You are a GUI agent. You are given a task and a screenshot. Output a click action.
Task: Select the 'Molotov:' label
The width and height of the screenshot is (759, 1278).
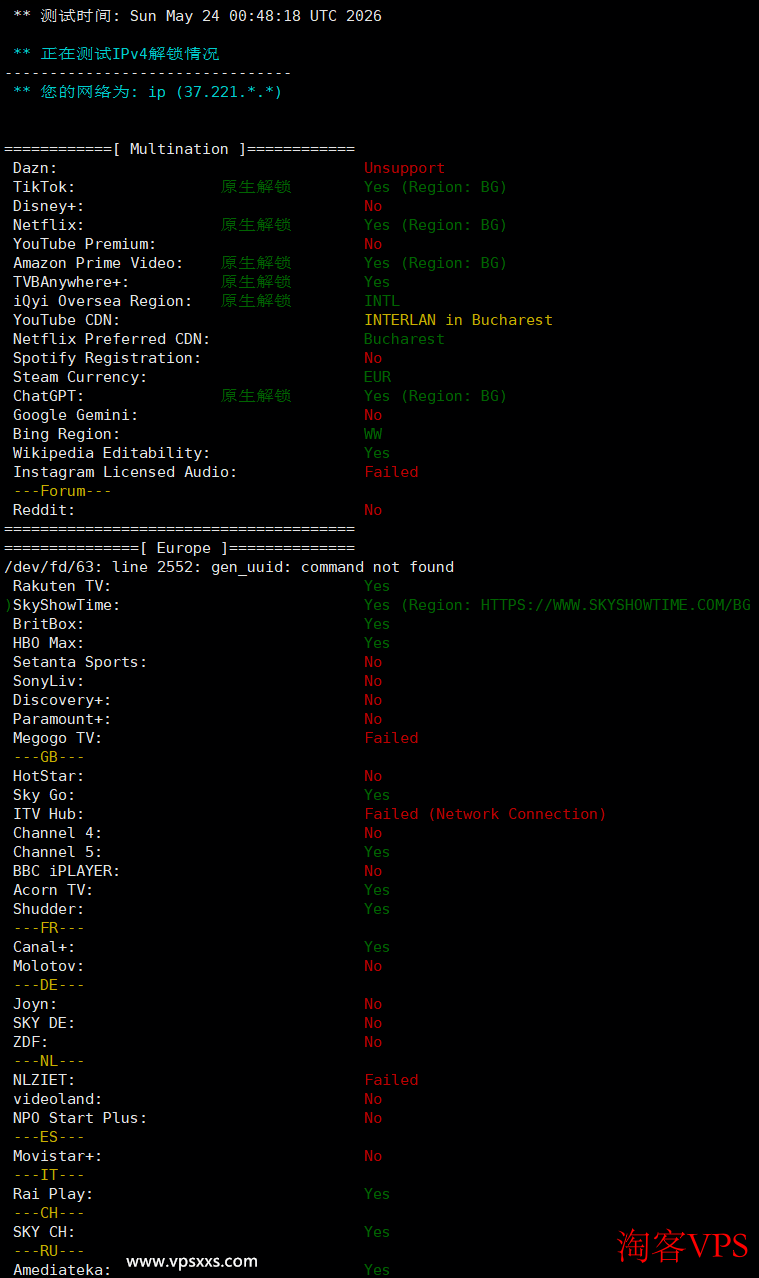[x=48, y=966]
